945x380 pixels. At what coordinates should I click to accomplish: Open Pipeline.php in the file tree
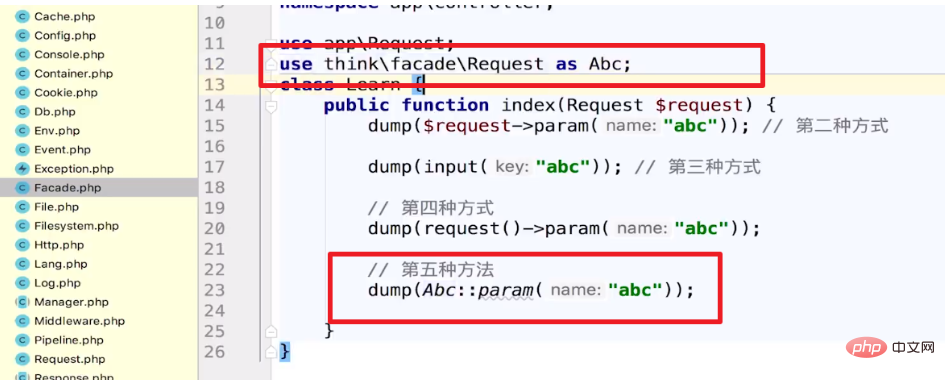(69, 340)
